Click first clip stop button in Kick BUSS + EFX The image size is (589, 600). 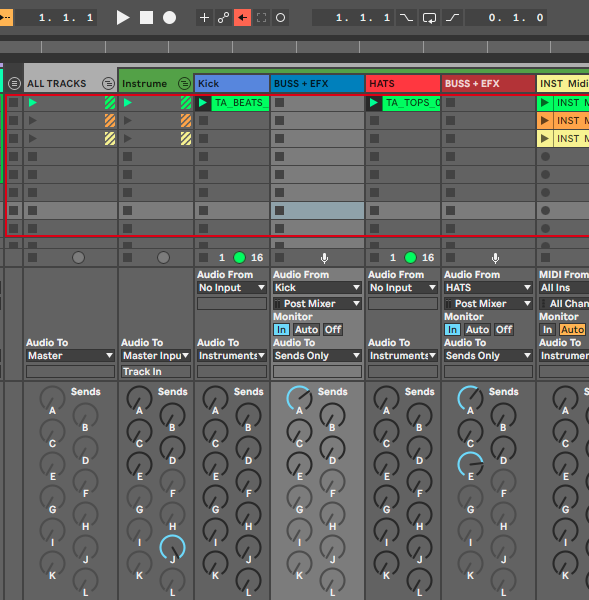pyautogui.click(x=279, y=103)
